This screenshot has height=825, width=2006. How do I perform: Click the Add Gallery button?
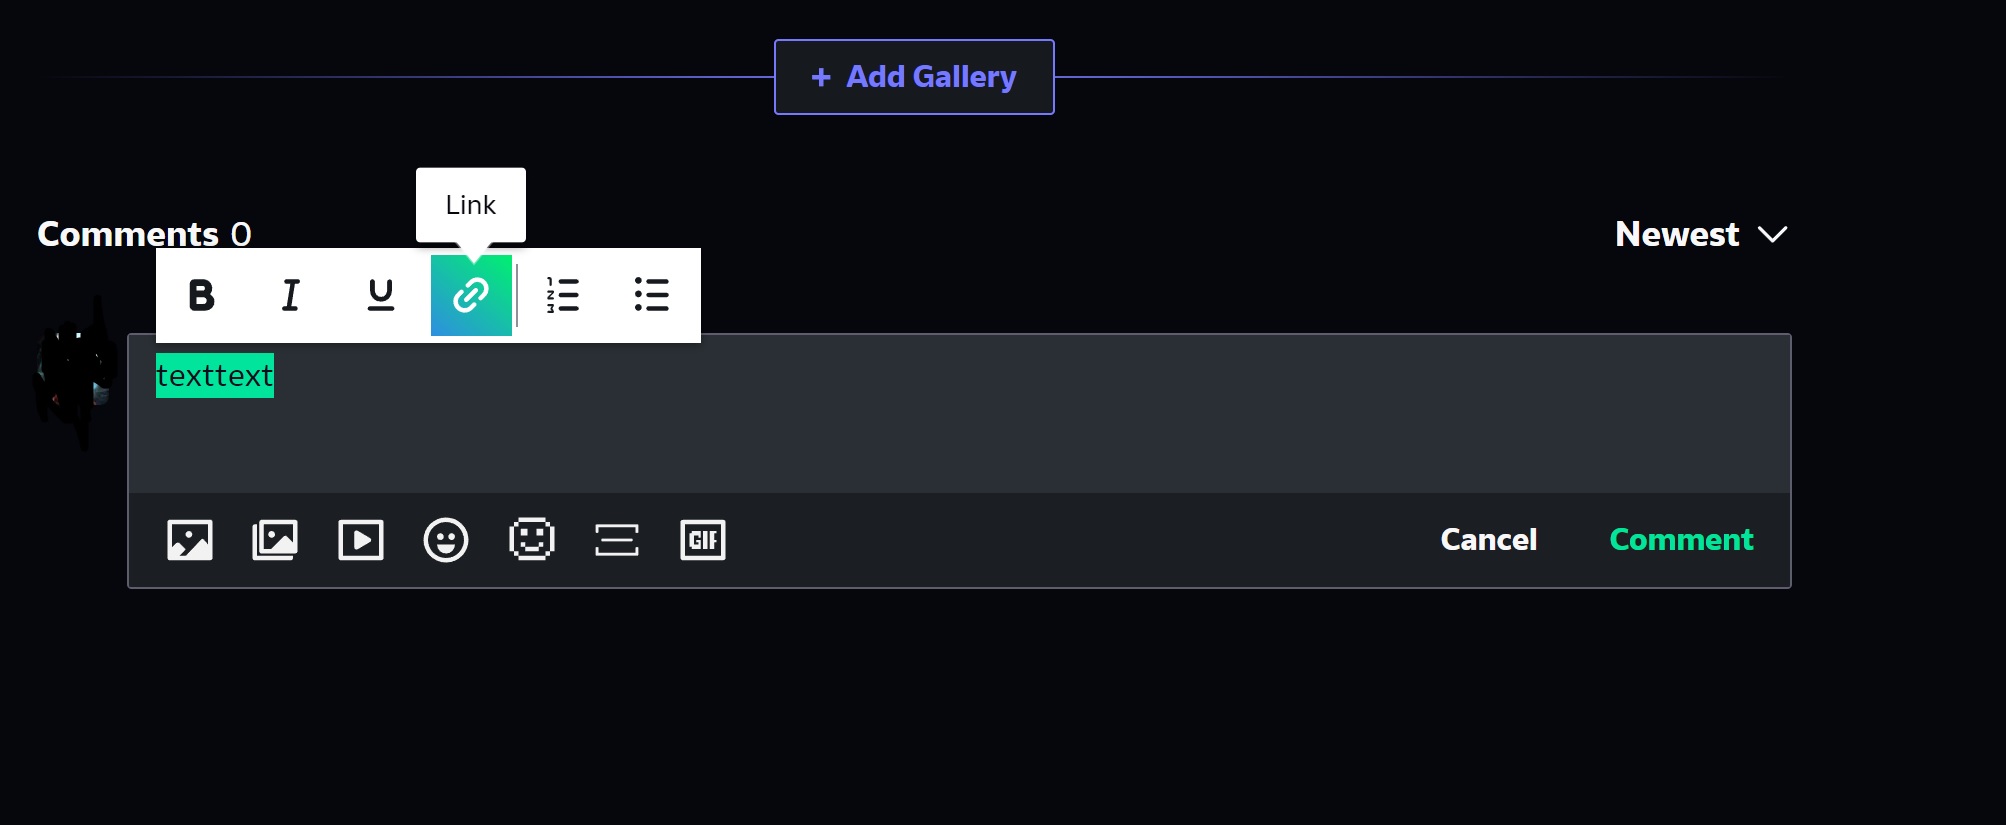coord(914,77)
